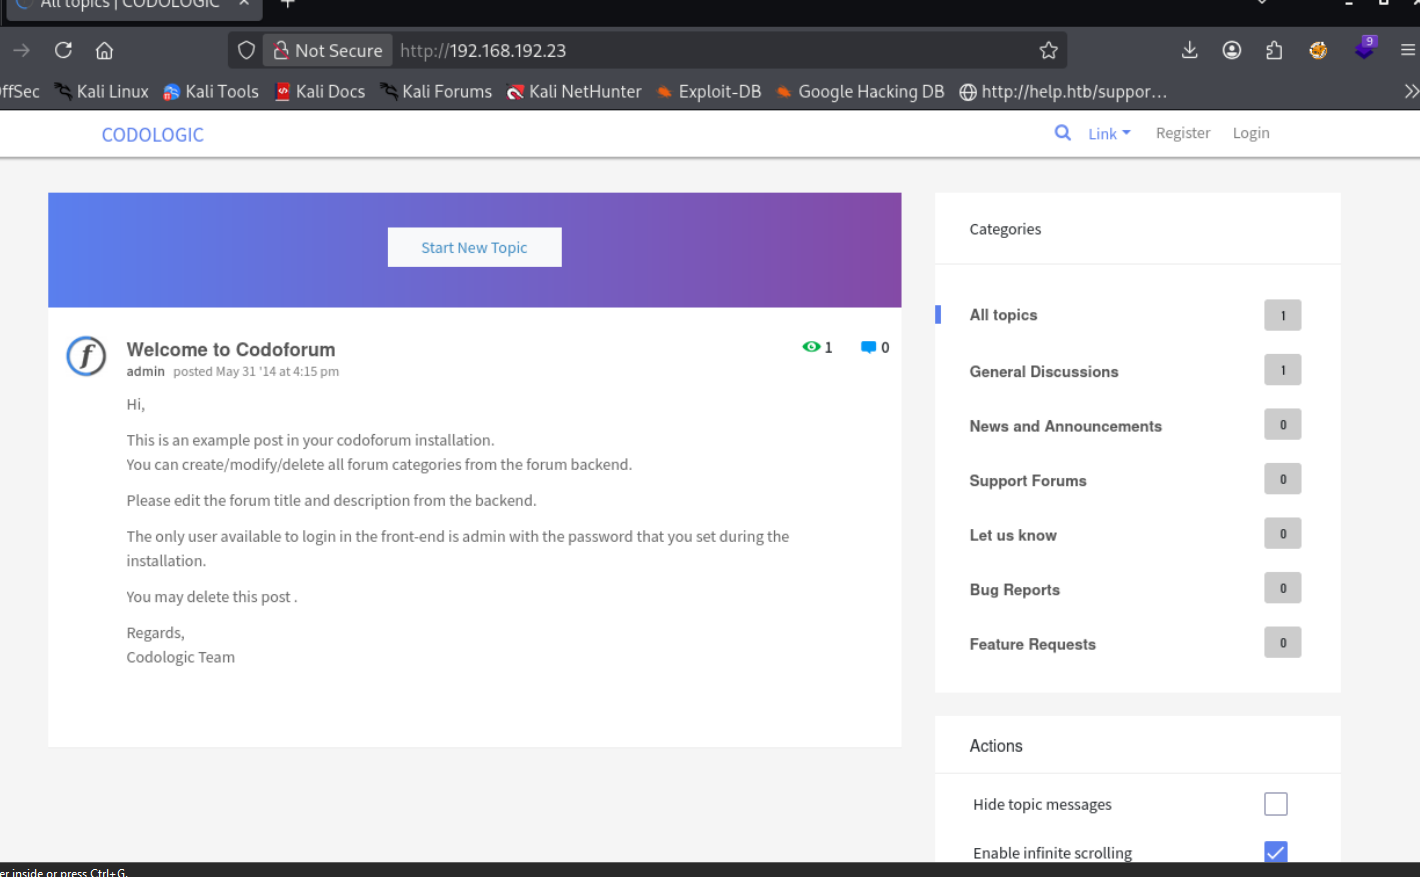Open the browser downloads icon

click(1189, 50)
